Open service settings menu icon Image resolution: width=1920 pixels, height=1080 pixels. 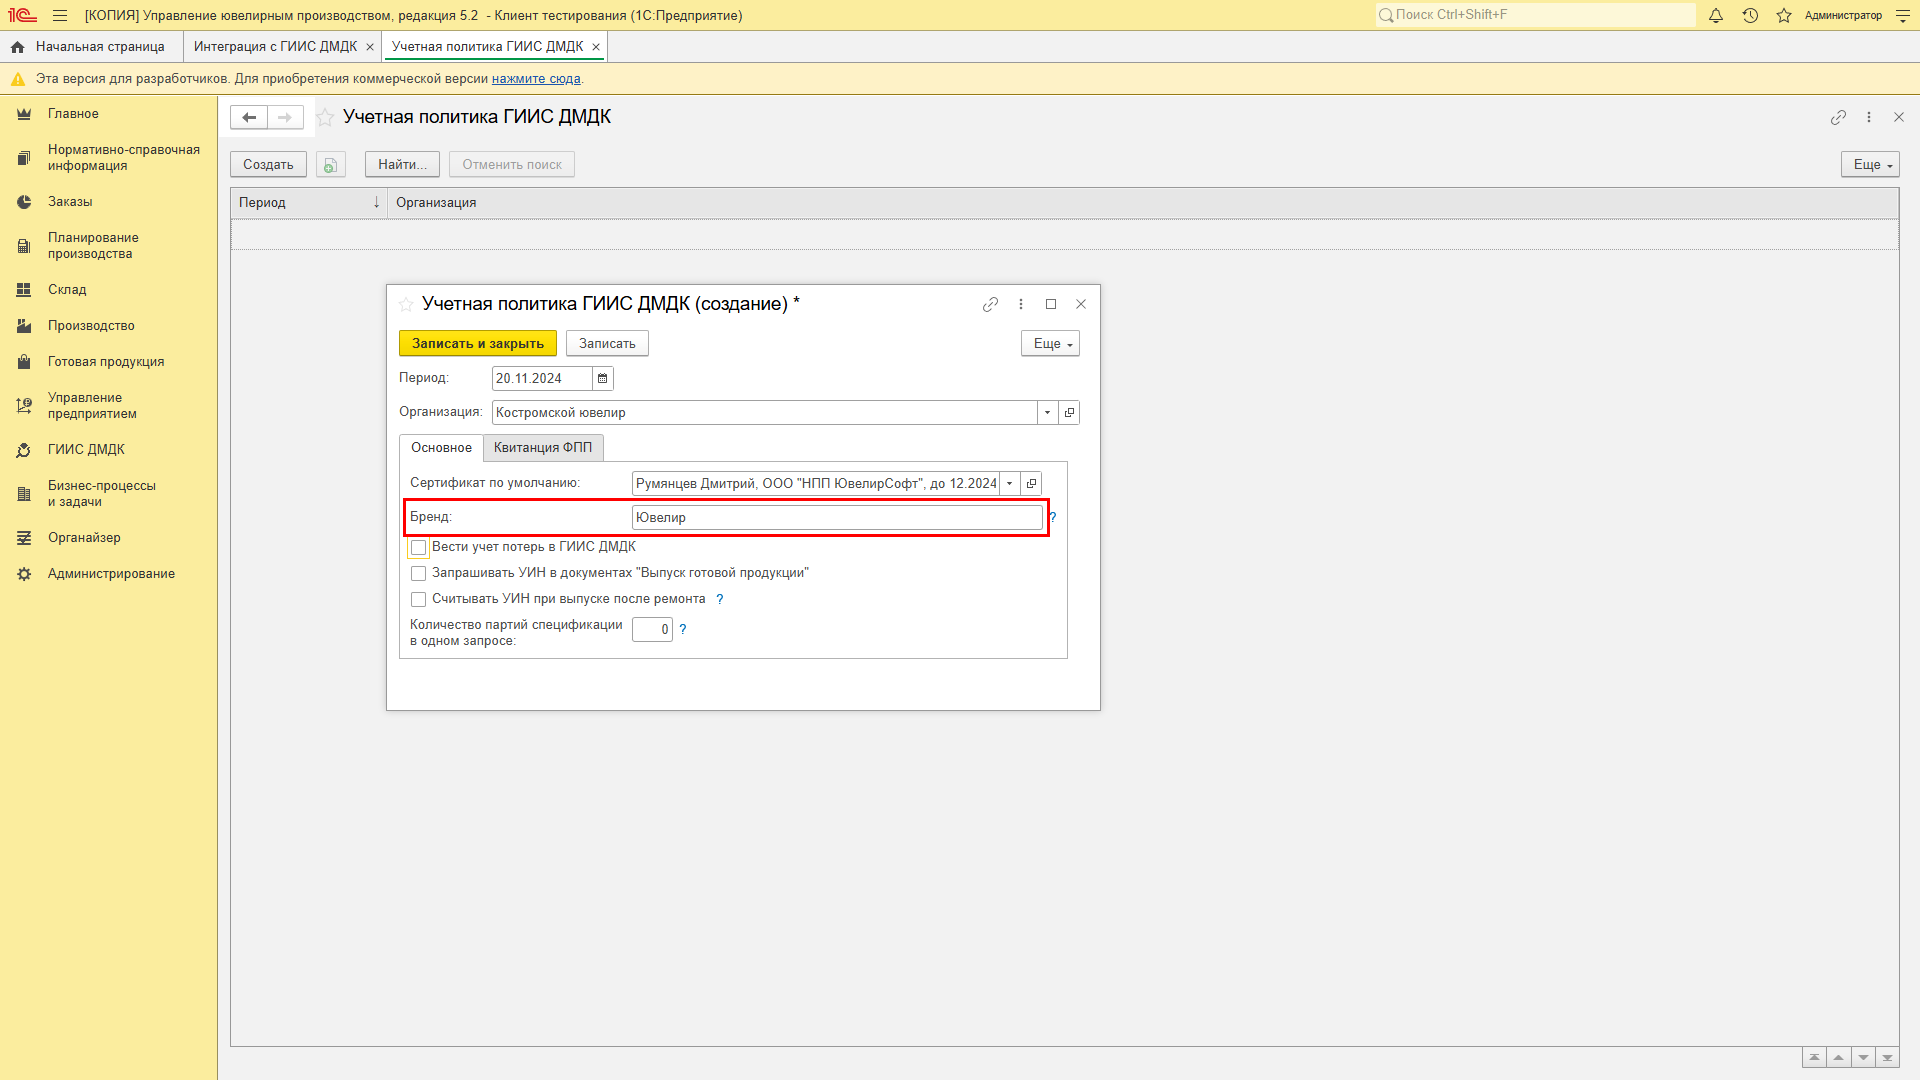click(x=1902, y=15)
